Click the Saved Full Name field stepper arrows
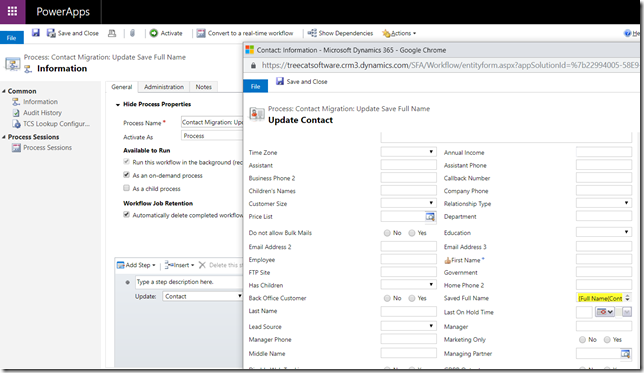 [628, 298]
